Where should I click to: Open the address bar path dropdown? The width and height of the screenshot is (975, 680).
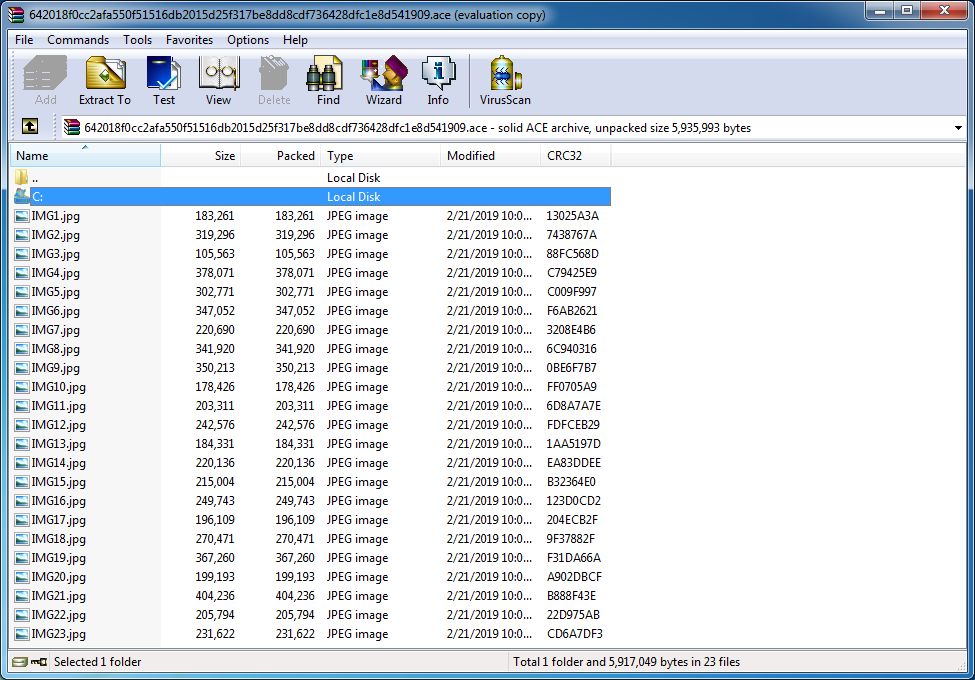pyautogui.click(x=958, y=128)
